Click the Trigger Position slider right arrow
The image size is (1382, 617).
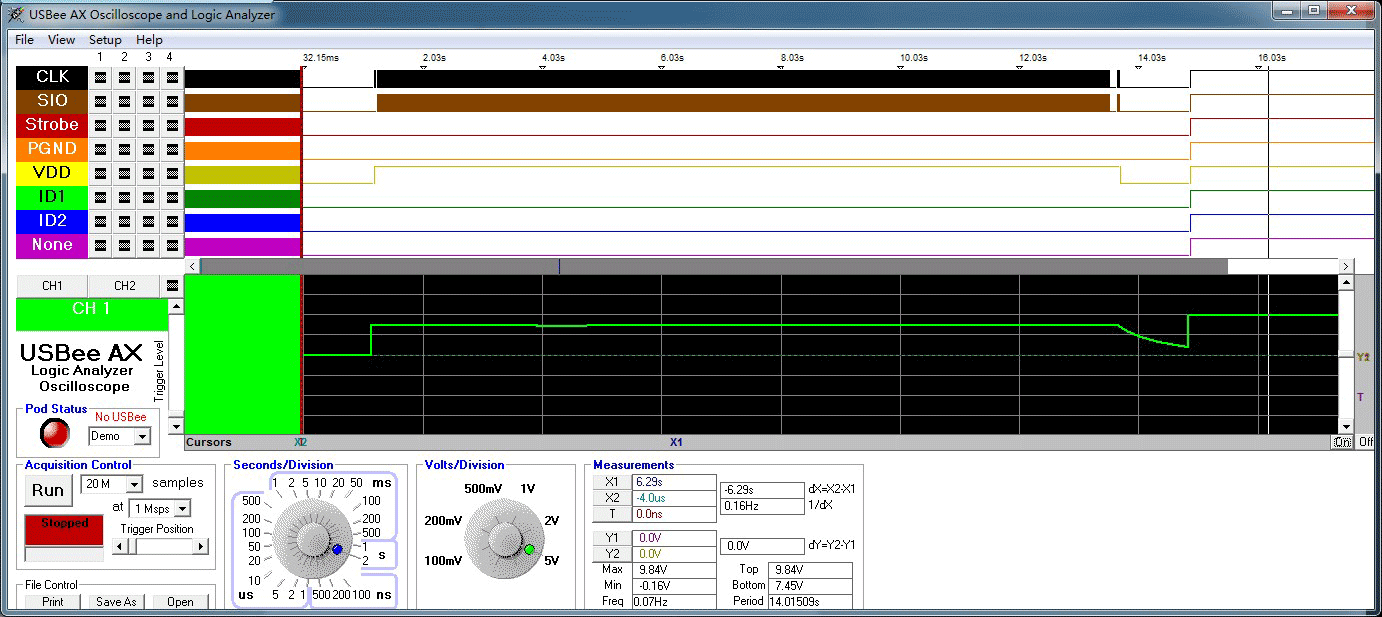(x=201, y=546)
